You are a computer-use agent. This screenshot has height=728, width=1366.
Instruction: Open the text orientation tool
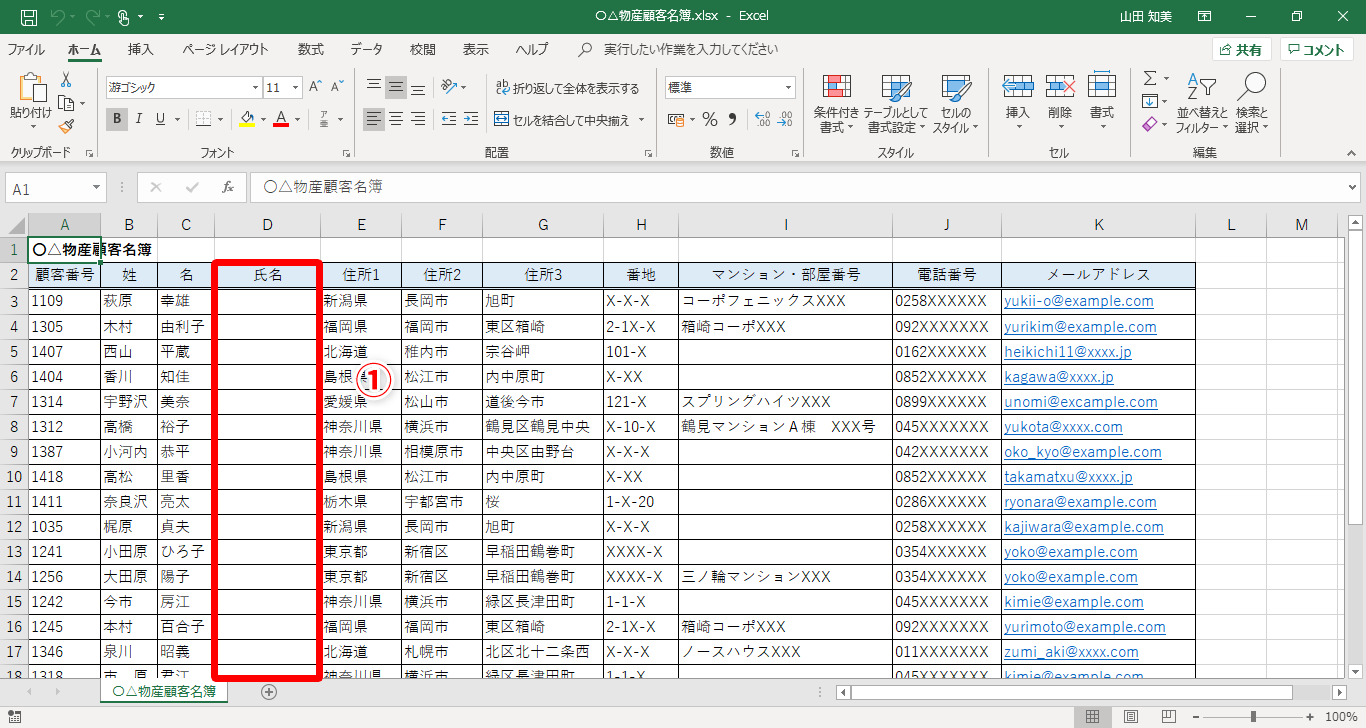point(450,87)
